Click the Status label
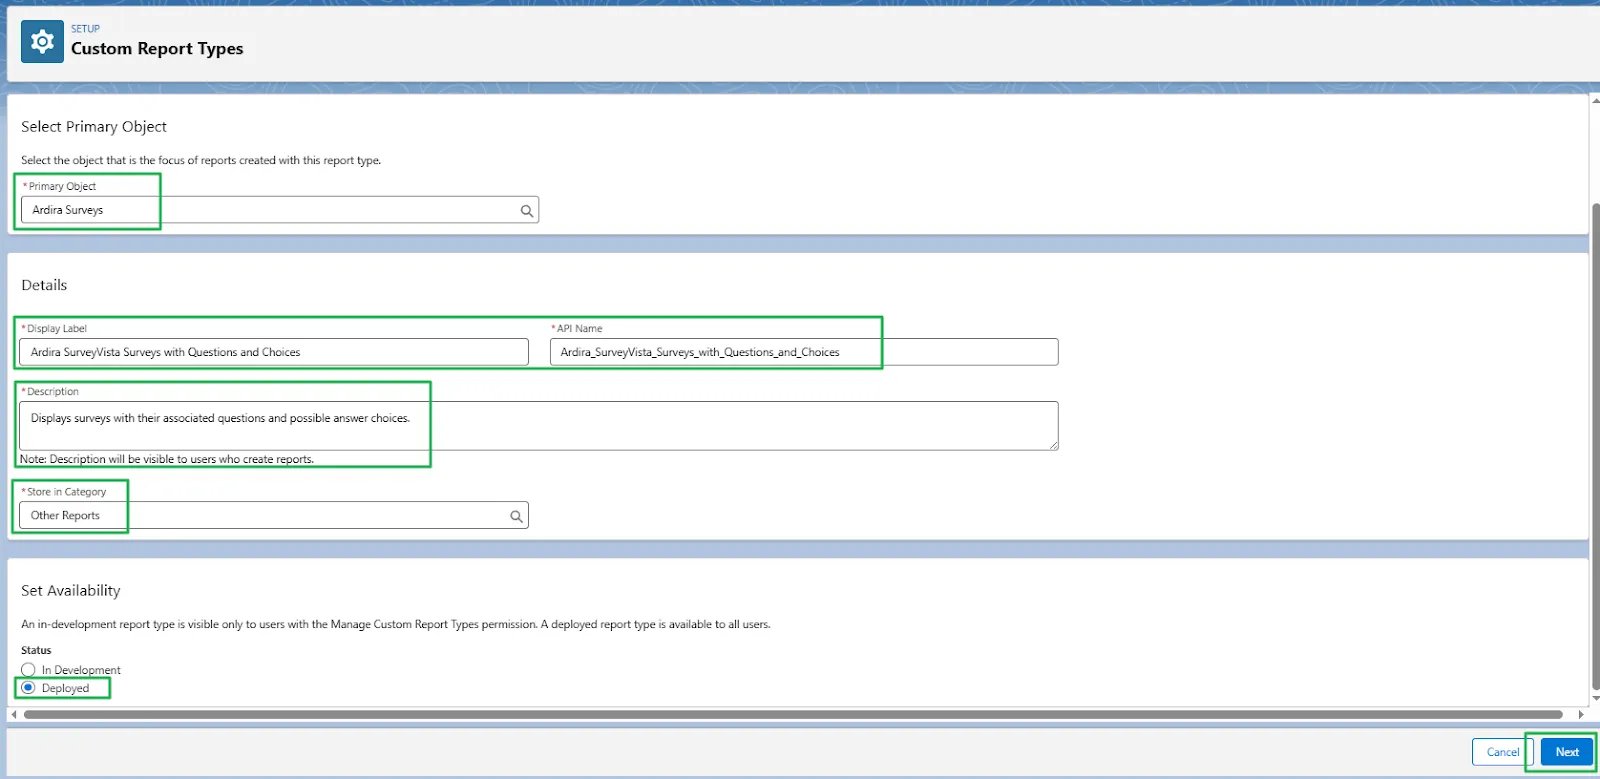Viewport: 1600px width, 779px height. (x=36, y=650)
